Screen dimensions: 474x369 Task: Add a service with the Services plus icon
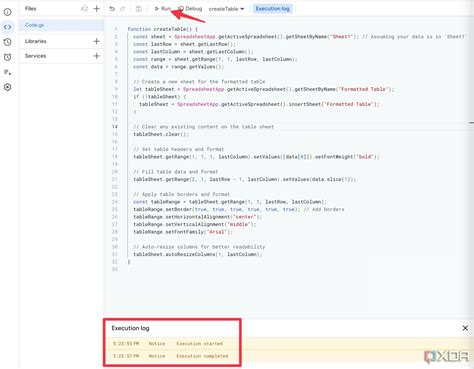96,56
